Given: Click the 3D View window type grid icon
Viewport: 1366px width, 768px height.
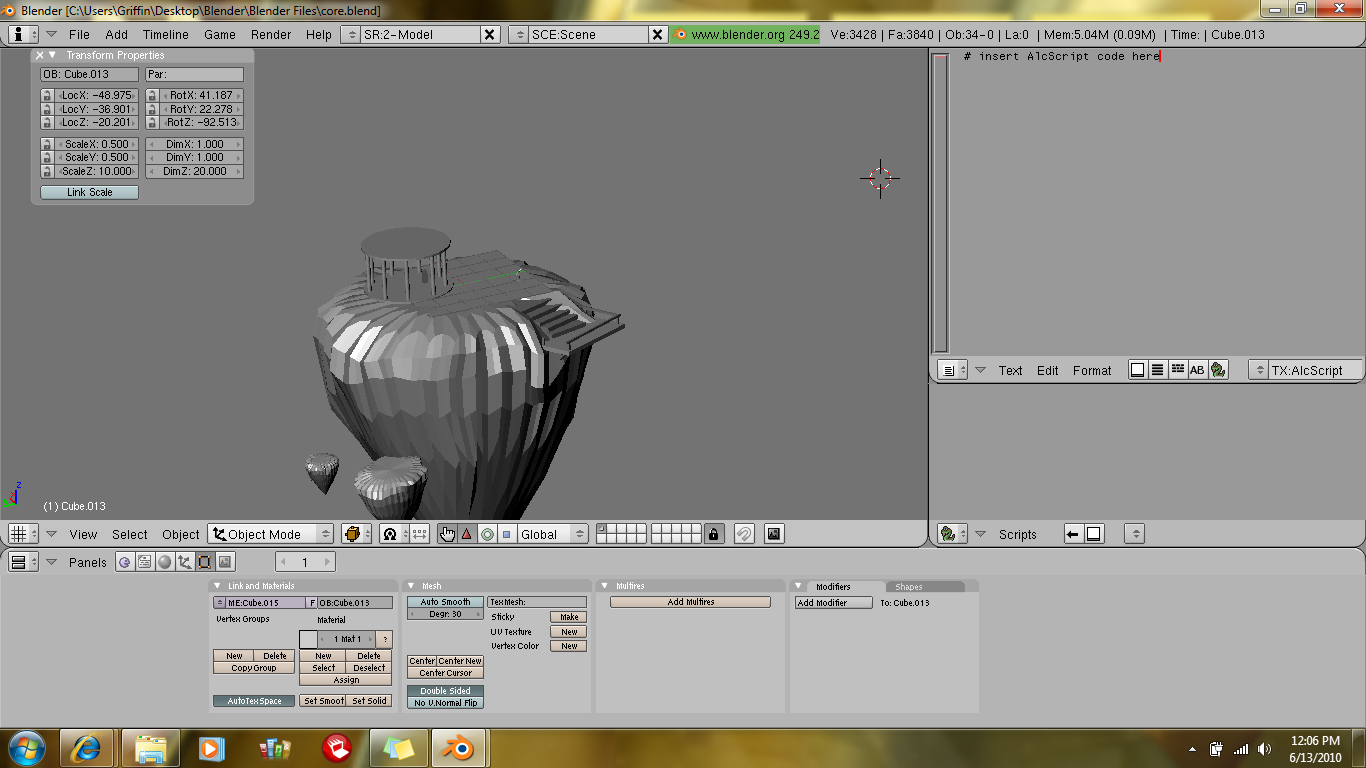Looking at the screenshot, I should point(23,534).
